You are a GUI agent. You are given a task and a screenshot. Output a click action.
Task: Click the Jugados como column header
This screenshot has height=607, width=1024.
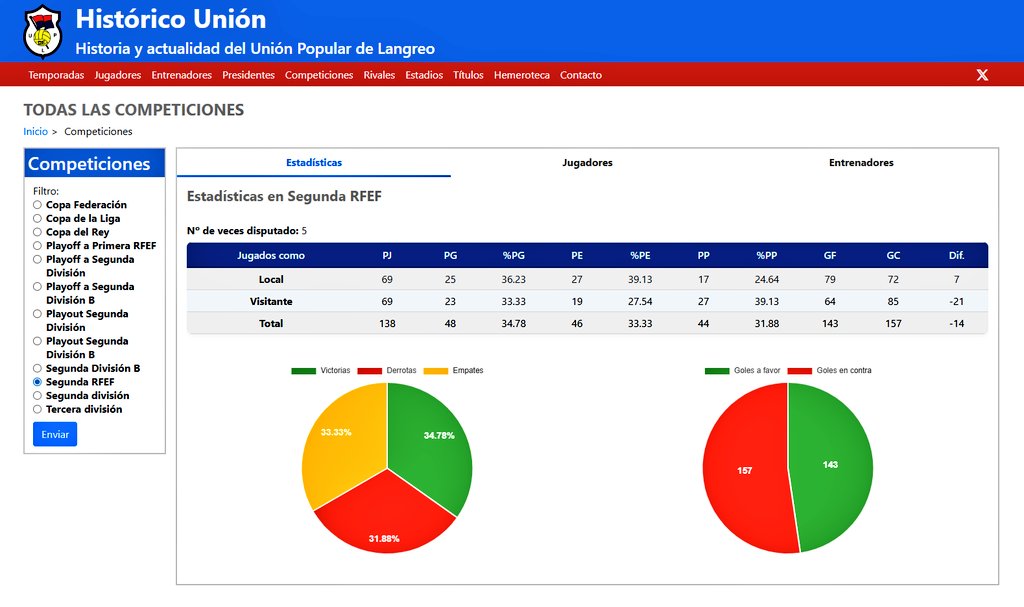click(270, 255)
